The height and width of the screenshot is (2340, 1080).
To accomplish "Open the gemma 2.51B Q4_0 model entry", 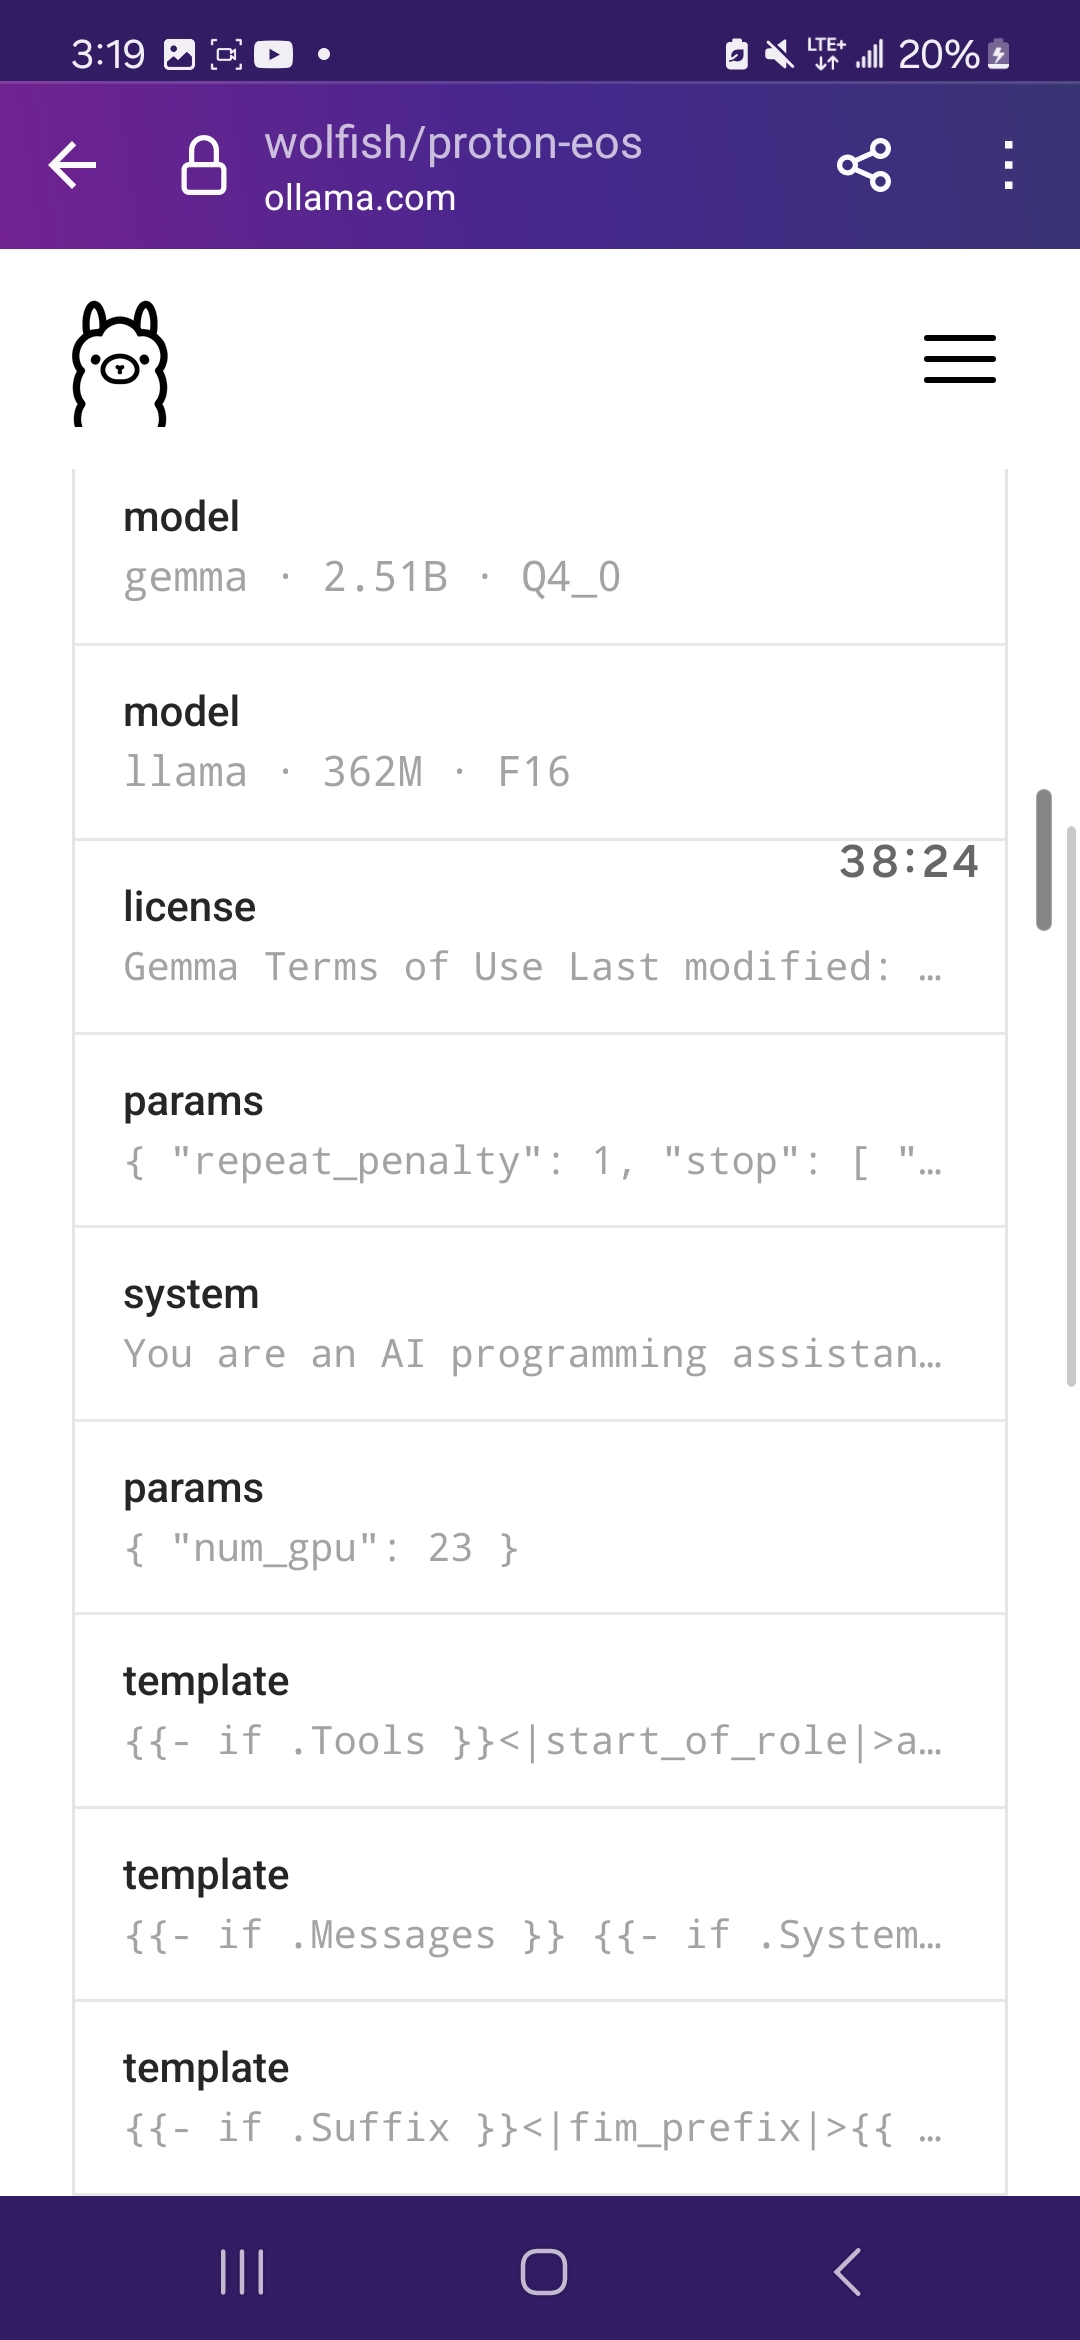I will tap(540, 547).
